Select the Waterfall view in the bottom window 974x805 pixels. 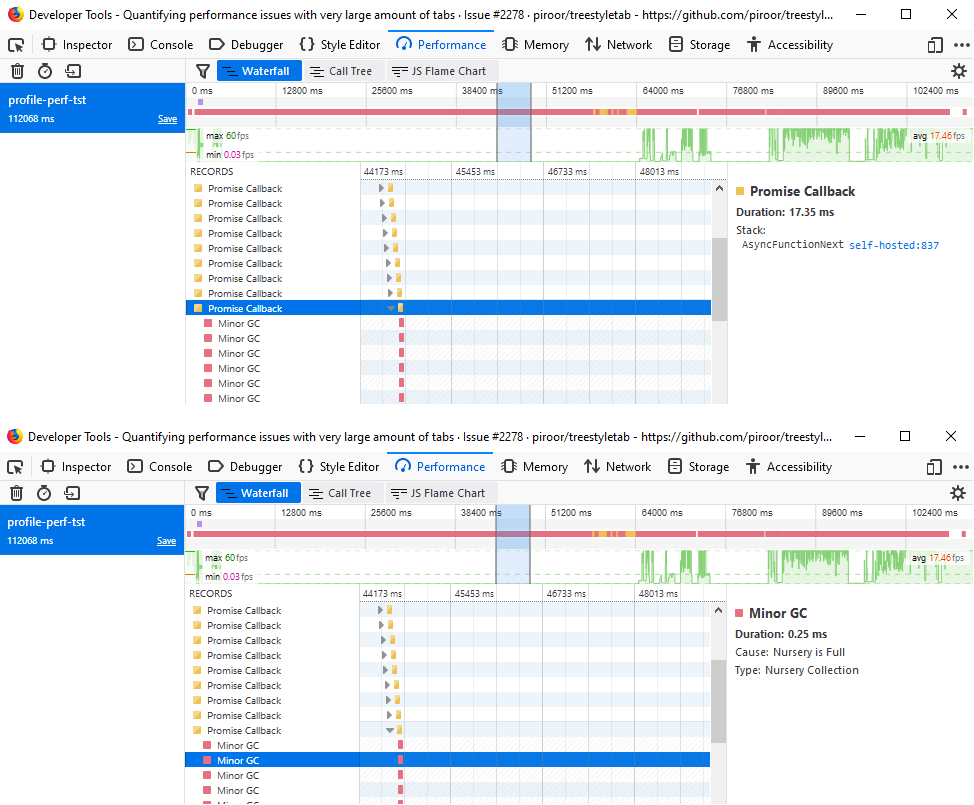258,492
